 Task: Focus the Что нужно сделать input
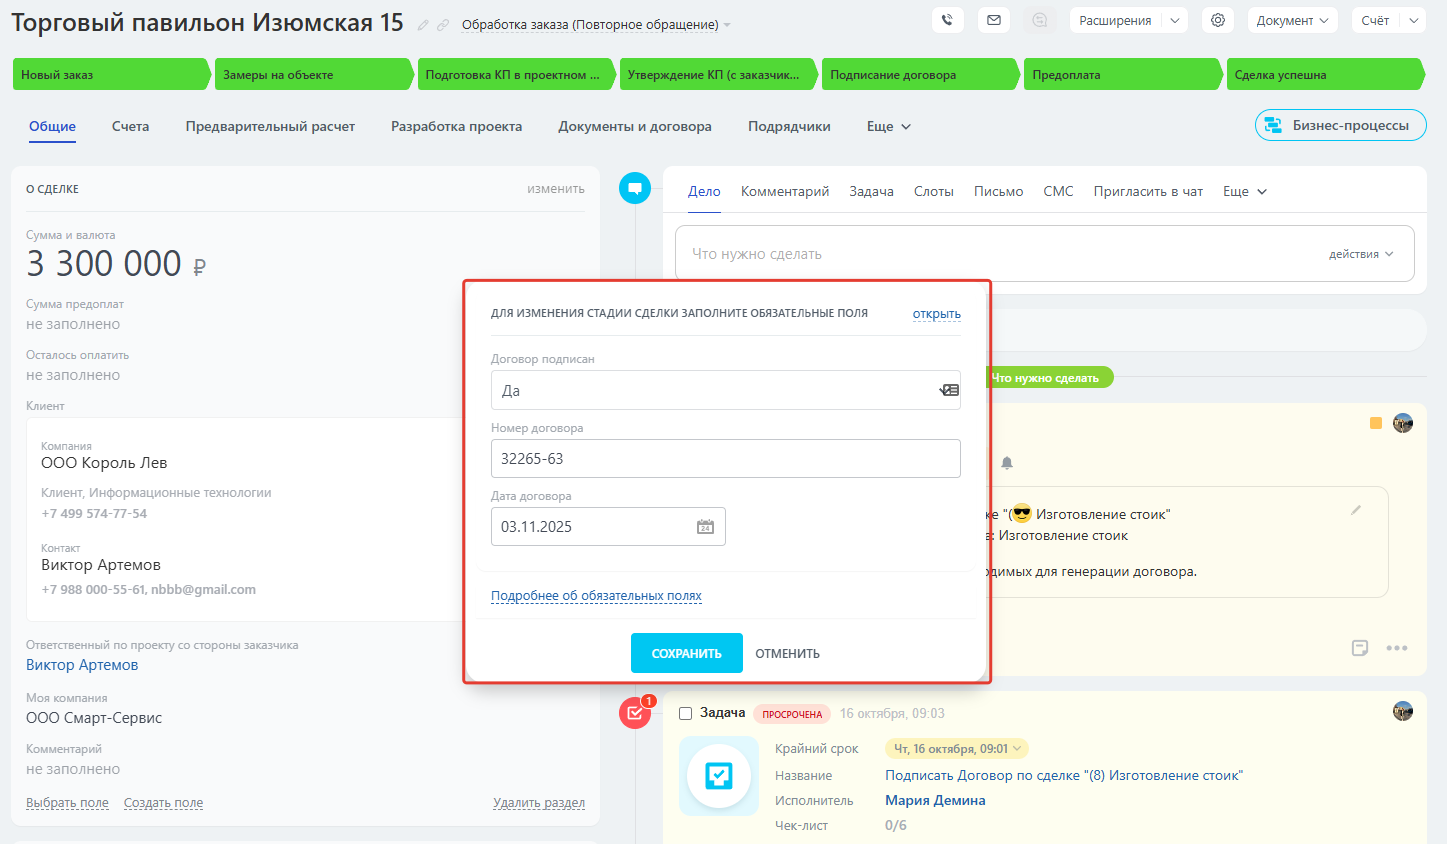(x=1045, y=254)
